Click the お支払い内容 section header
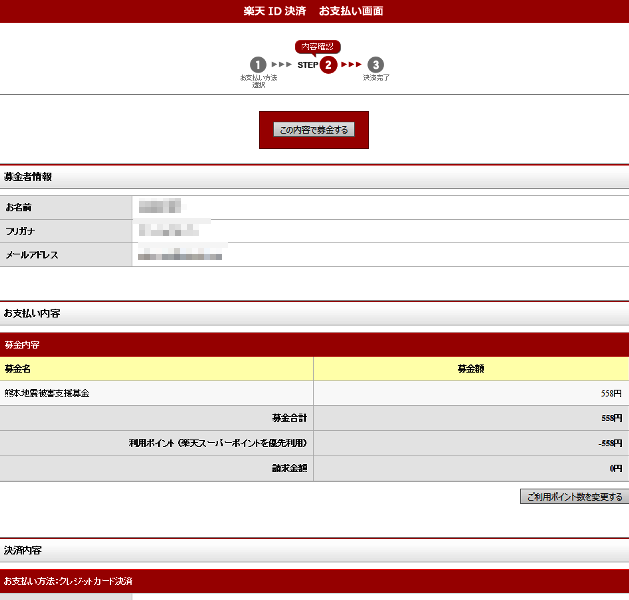This screenshot has height=600, width=629. click(314, 313)
